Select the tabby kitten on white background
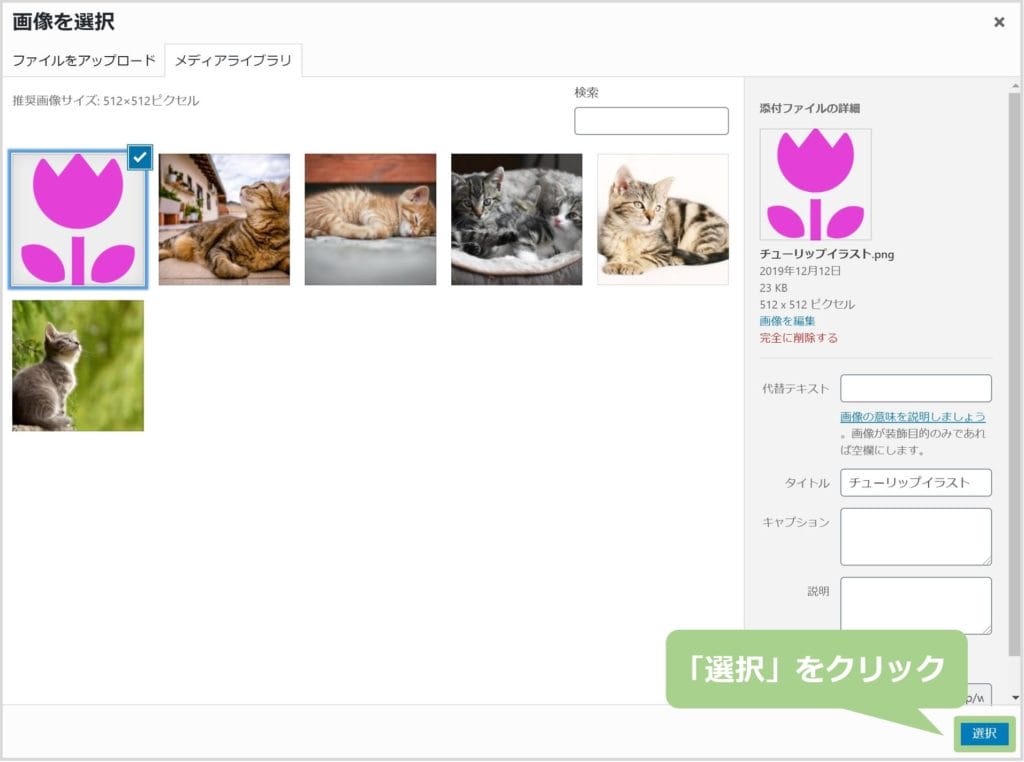 click(x=663, y=219)
